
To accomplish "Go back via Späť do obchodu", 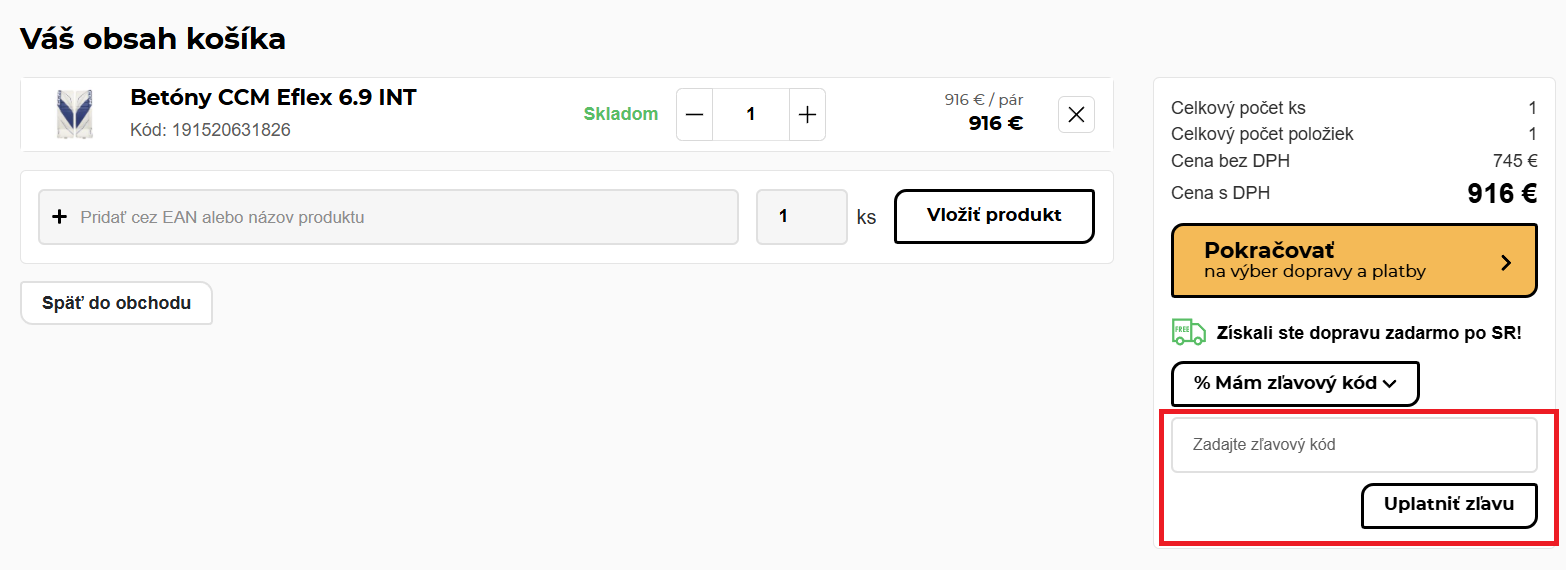I will tap(116, 303).
